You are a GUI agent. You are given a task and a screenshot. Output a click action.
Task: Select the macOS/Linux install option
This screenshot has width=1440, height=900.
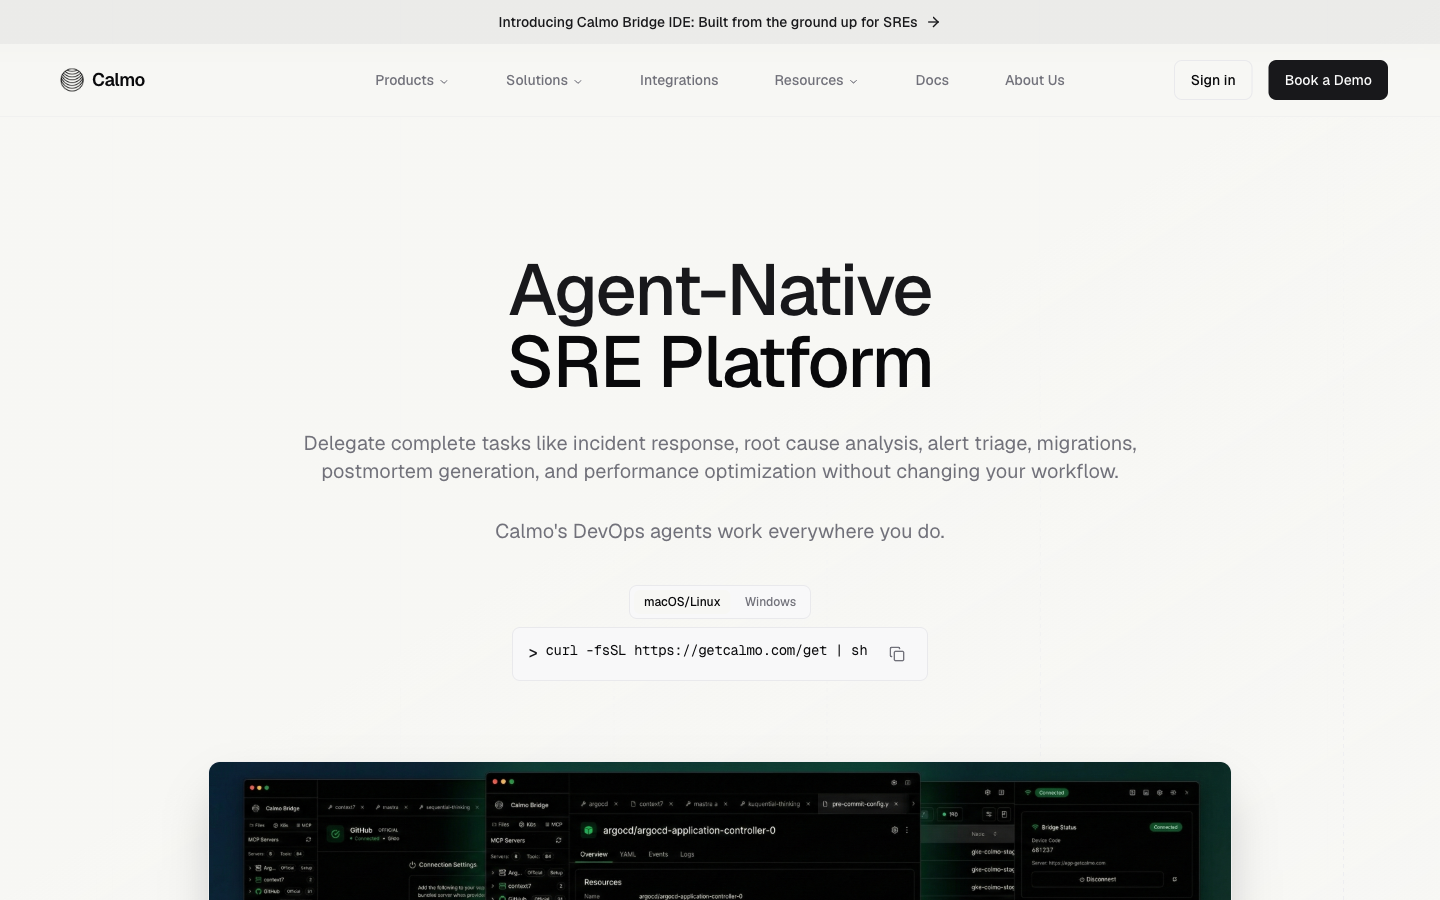[x=682, y=602]
